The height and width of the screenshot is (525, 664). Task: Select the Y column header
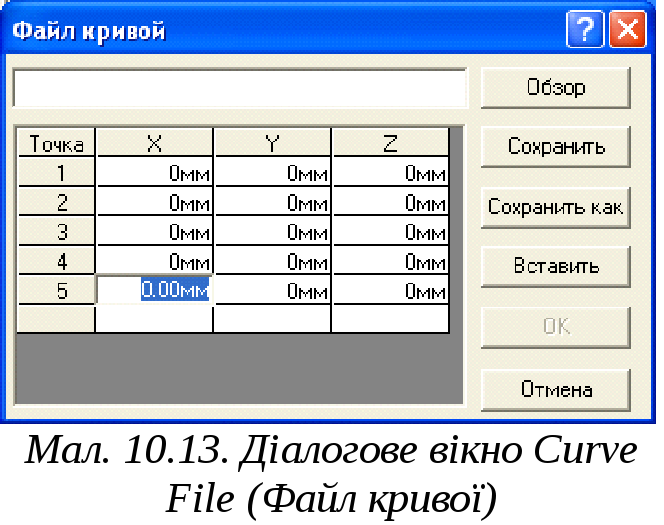click(x=272, y=143)
